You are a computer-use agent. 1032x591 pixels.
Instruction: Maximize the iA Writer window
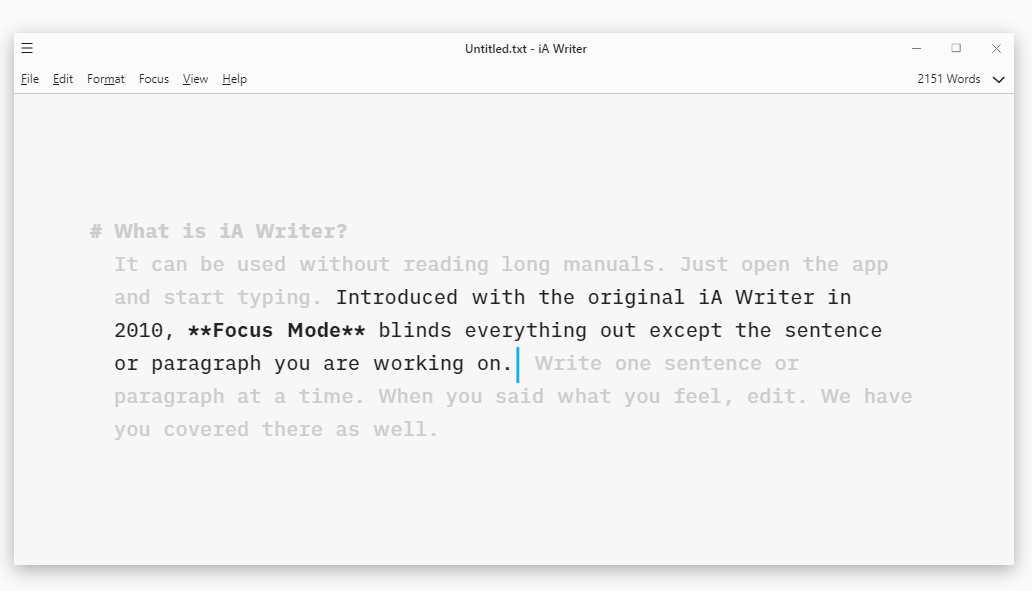click(x=956, y=48)
